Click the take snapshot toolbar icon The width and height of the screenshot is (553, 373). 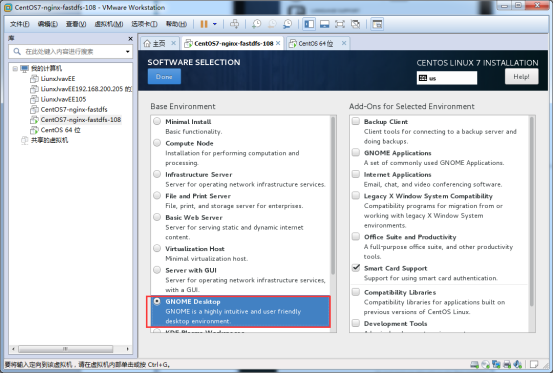pyautogui.click(x=256, y=24)
